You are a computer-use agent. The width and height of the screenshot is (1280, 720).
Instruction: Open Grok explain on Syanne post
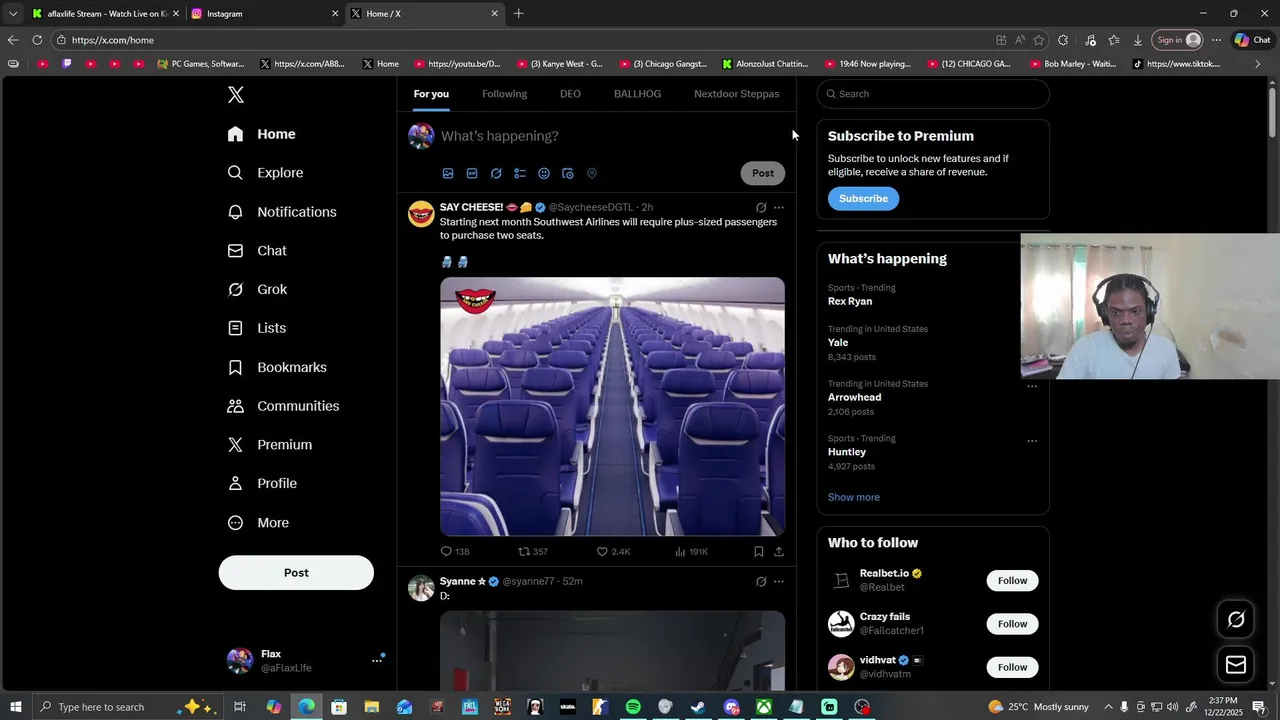click(761, 582)
